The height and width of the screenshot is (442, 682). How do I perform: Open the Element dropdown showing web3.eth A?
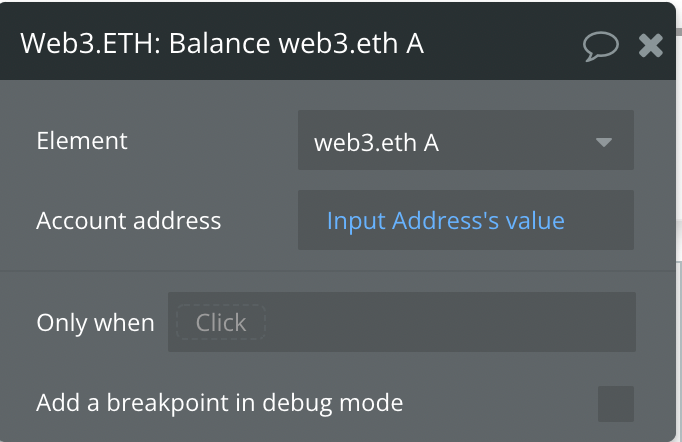465,140
